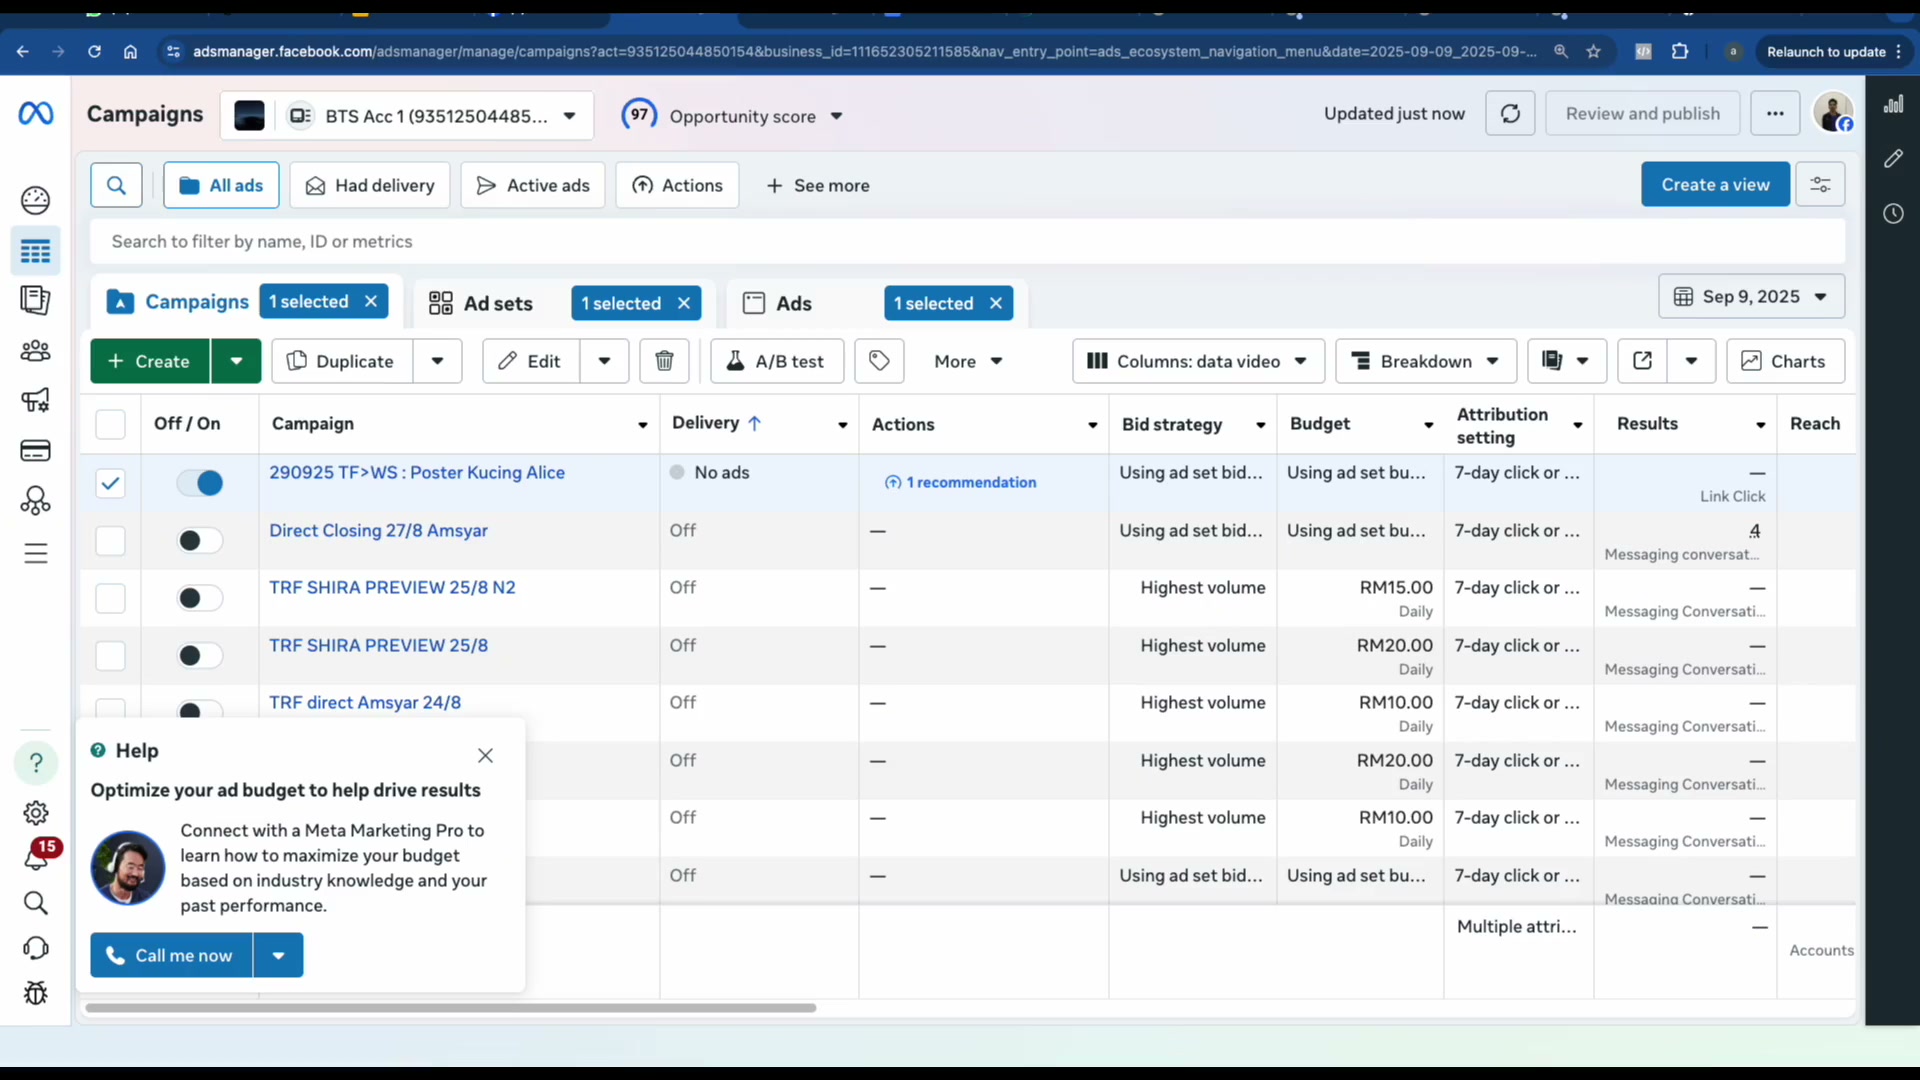Open Ads reporting document icon in sidebar
This screenshot has height=1080, width=1920.
pyautogui.click(x=36, y=300)
